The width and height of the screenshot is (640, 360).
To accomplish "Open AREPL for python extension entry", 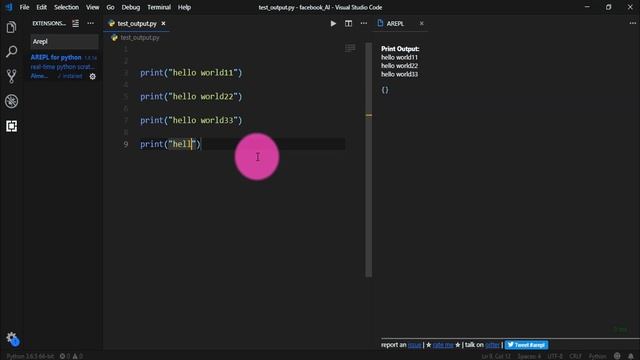I will click(x=63, y=67).
